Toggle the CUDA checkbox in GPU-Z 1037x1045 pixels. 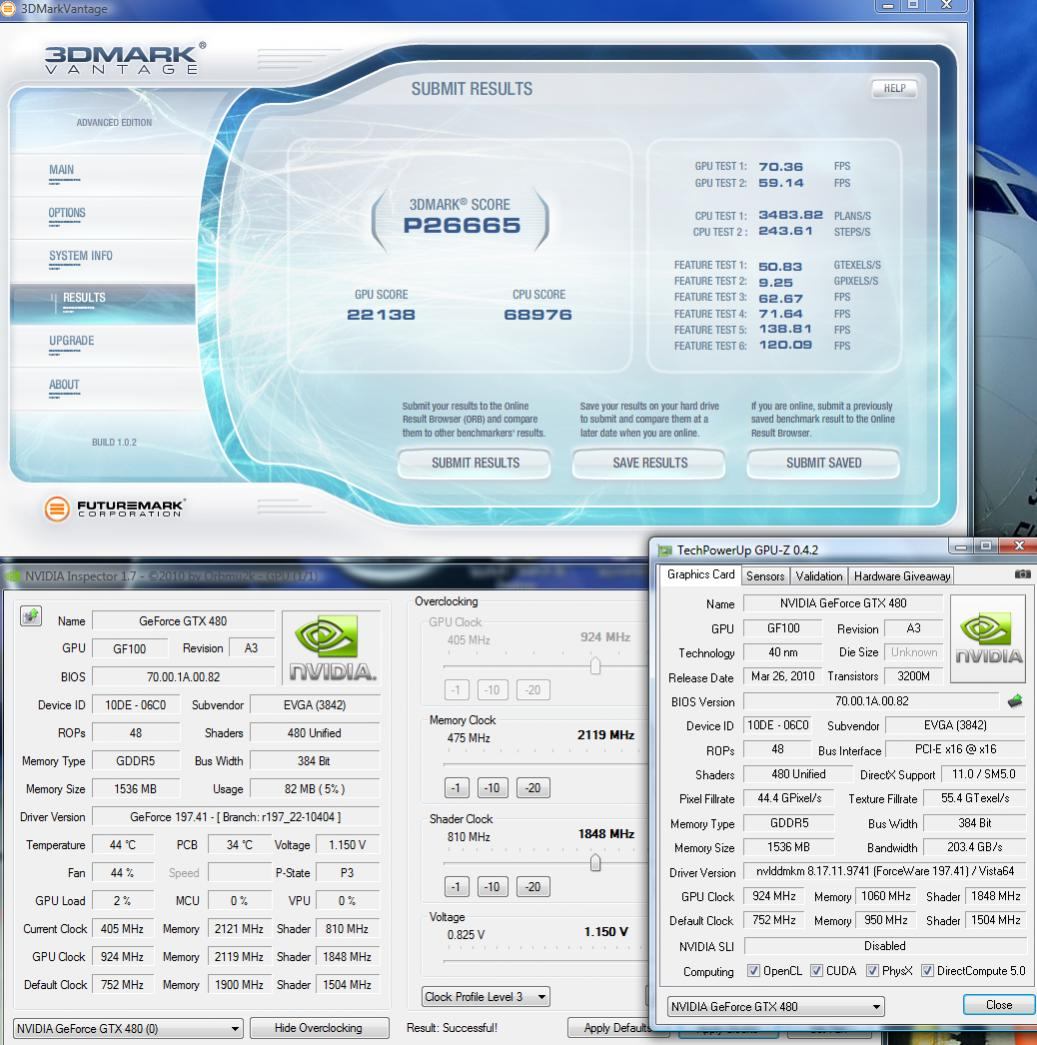[x=816, y=970]
